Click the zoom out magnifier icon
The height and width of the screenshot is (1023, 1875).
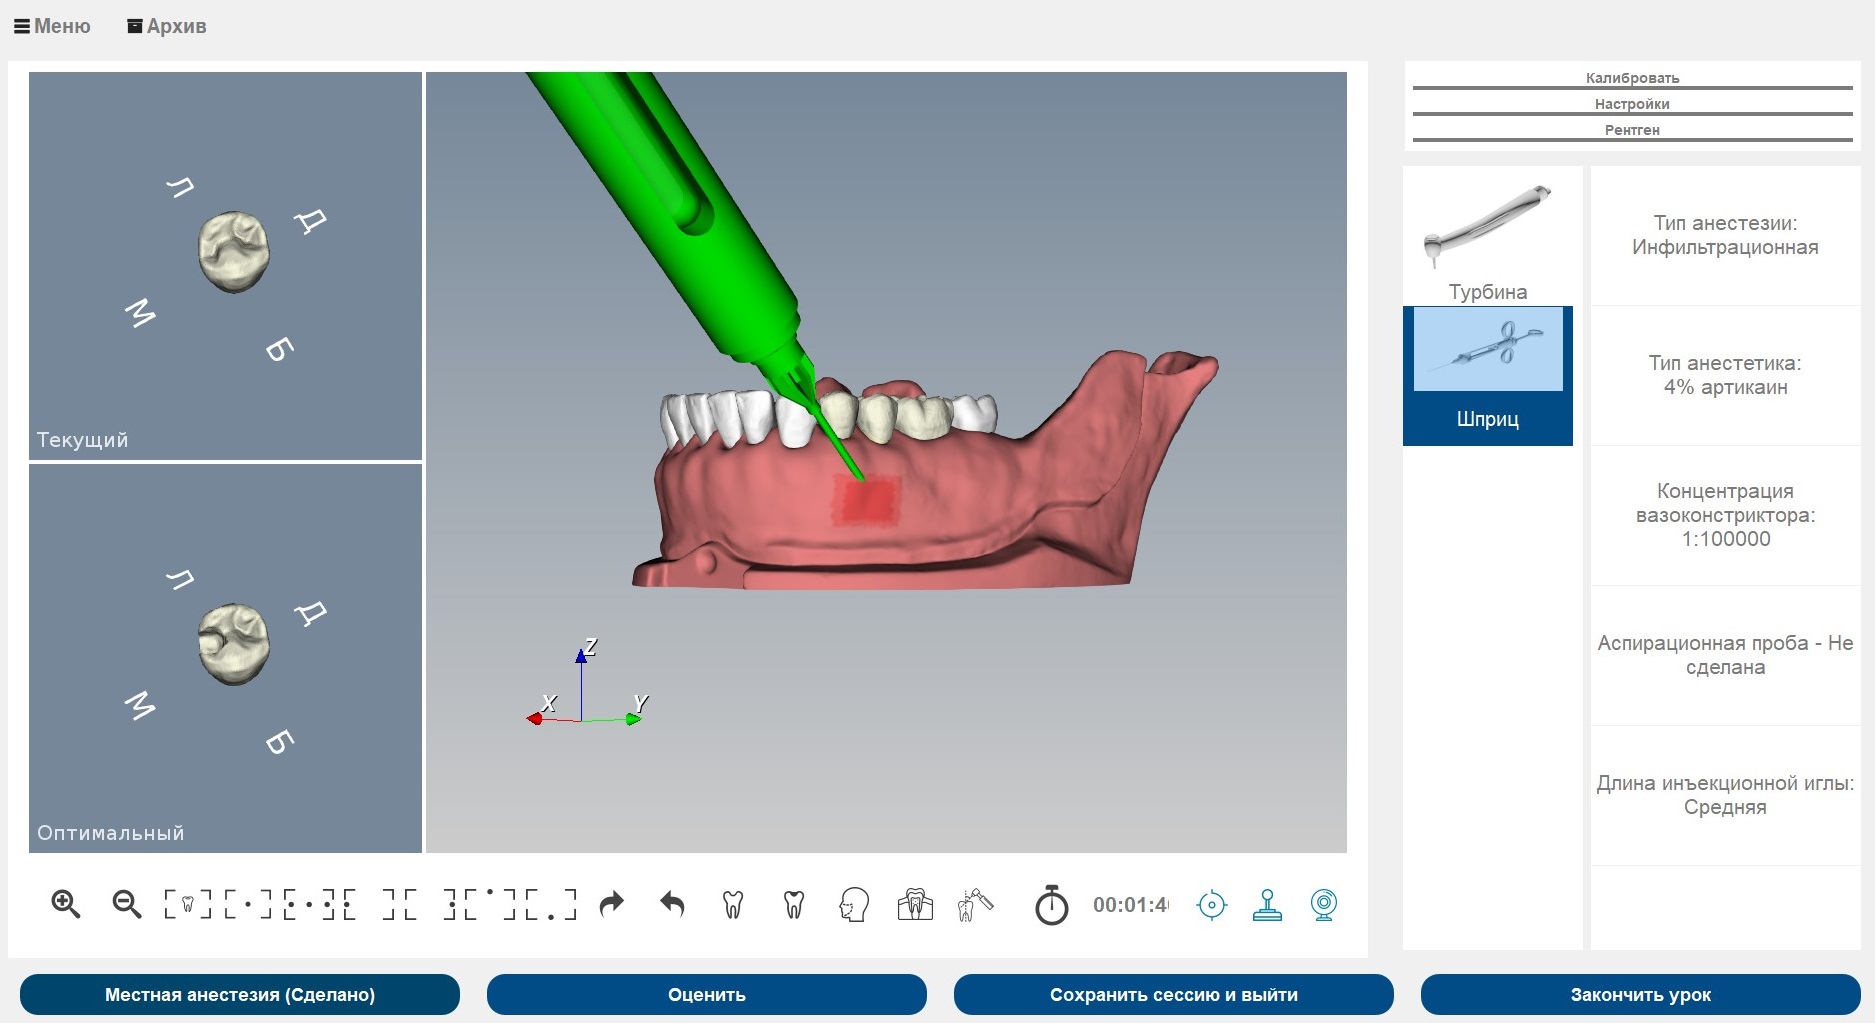click(127, 904)
